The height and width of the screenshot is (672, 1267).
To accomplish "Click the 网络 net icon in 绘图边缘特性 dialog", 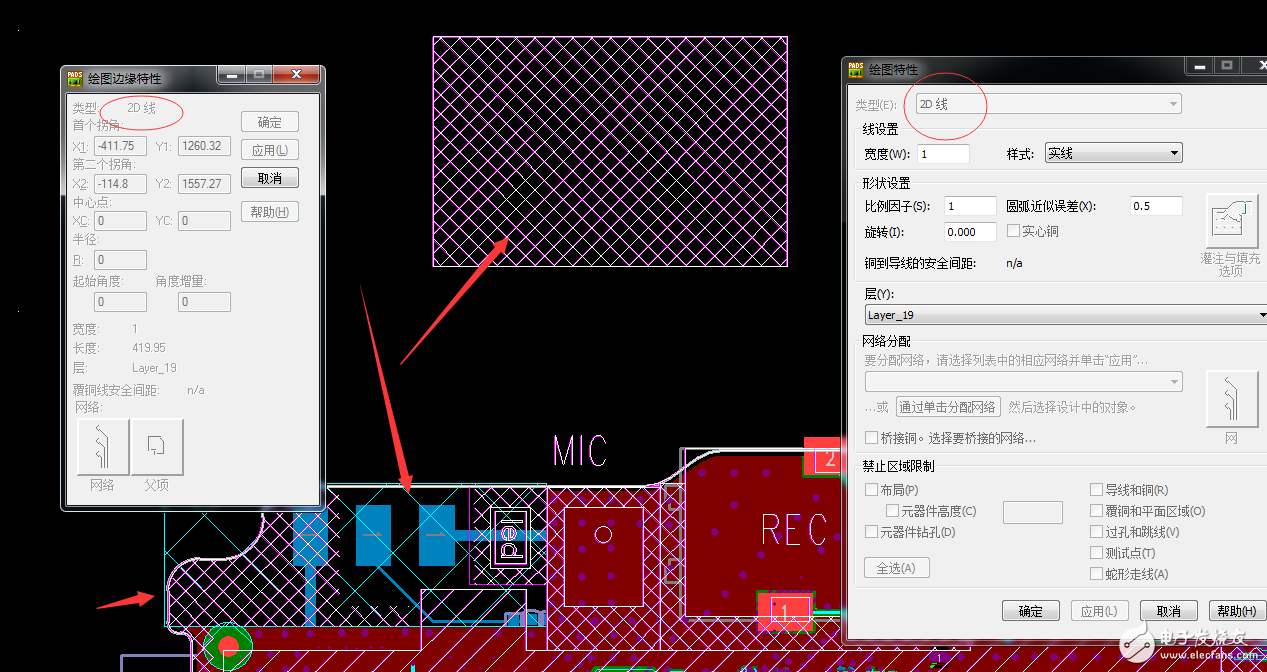I will (x=103, y=447).
